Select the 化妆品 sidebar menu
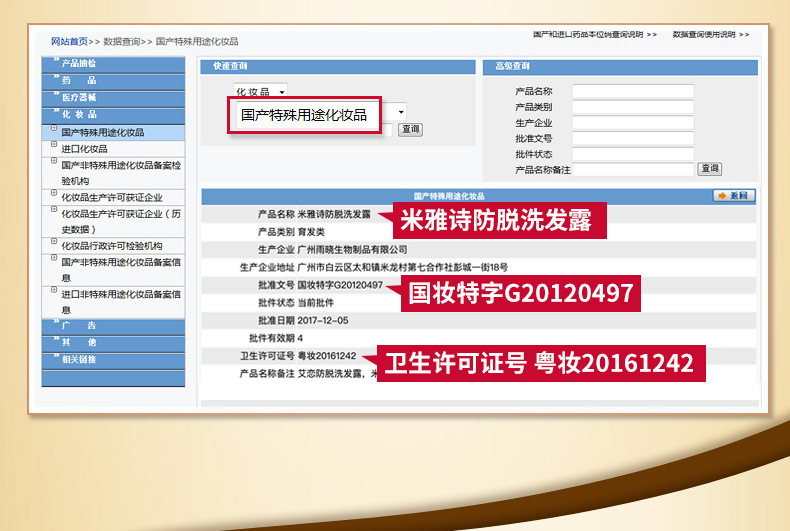 click(x=113, y=115)
